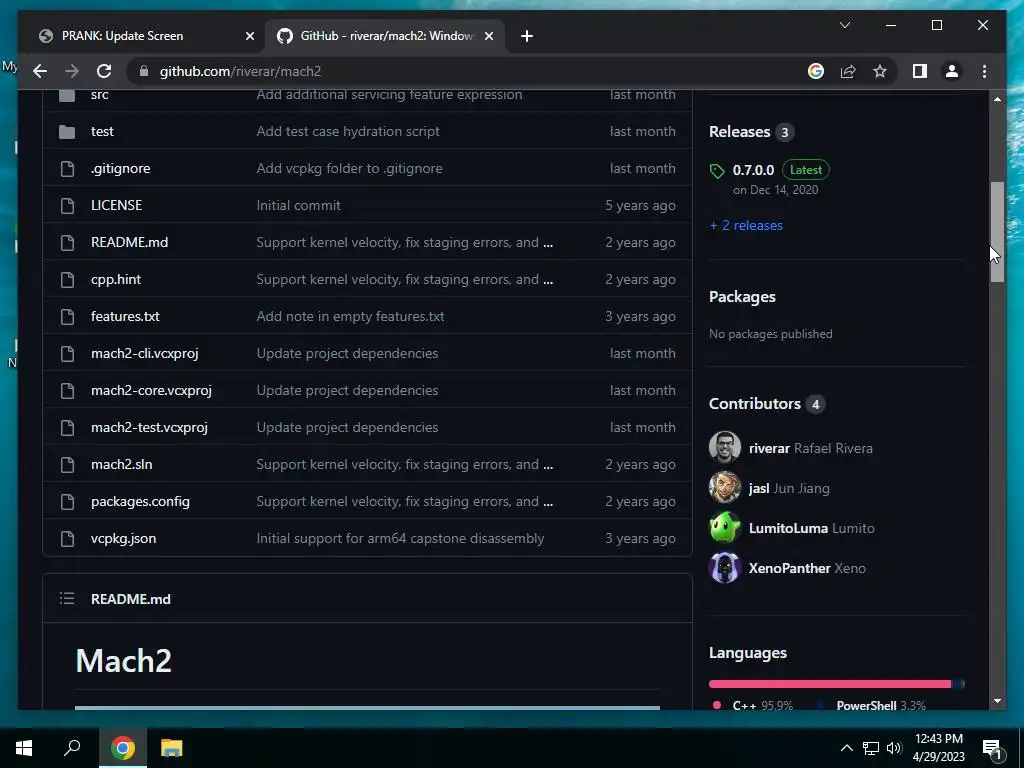
Task: Click the page vertical scrollbar thumb
Action: (997, 232)
